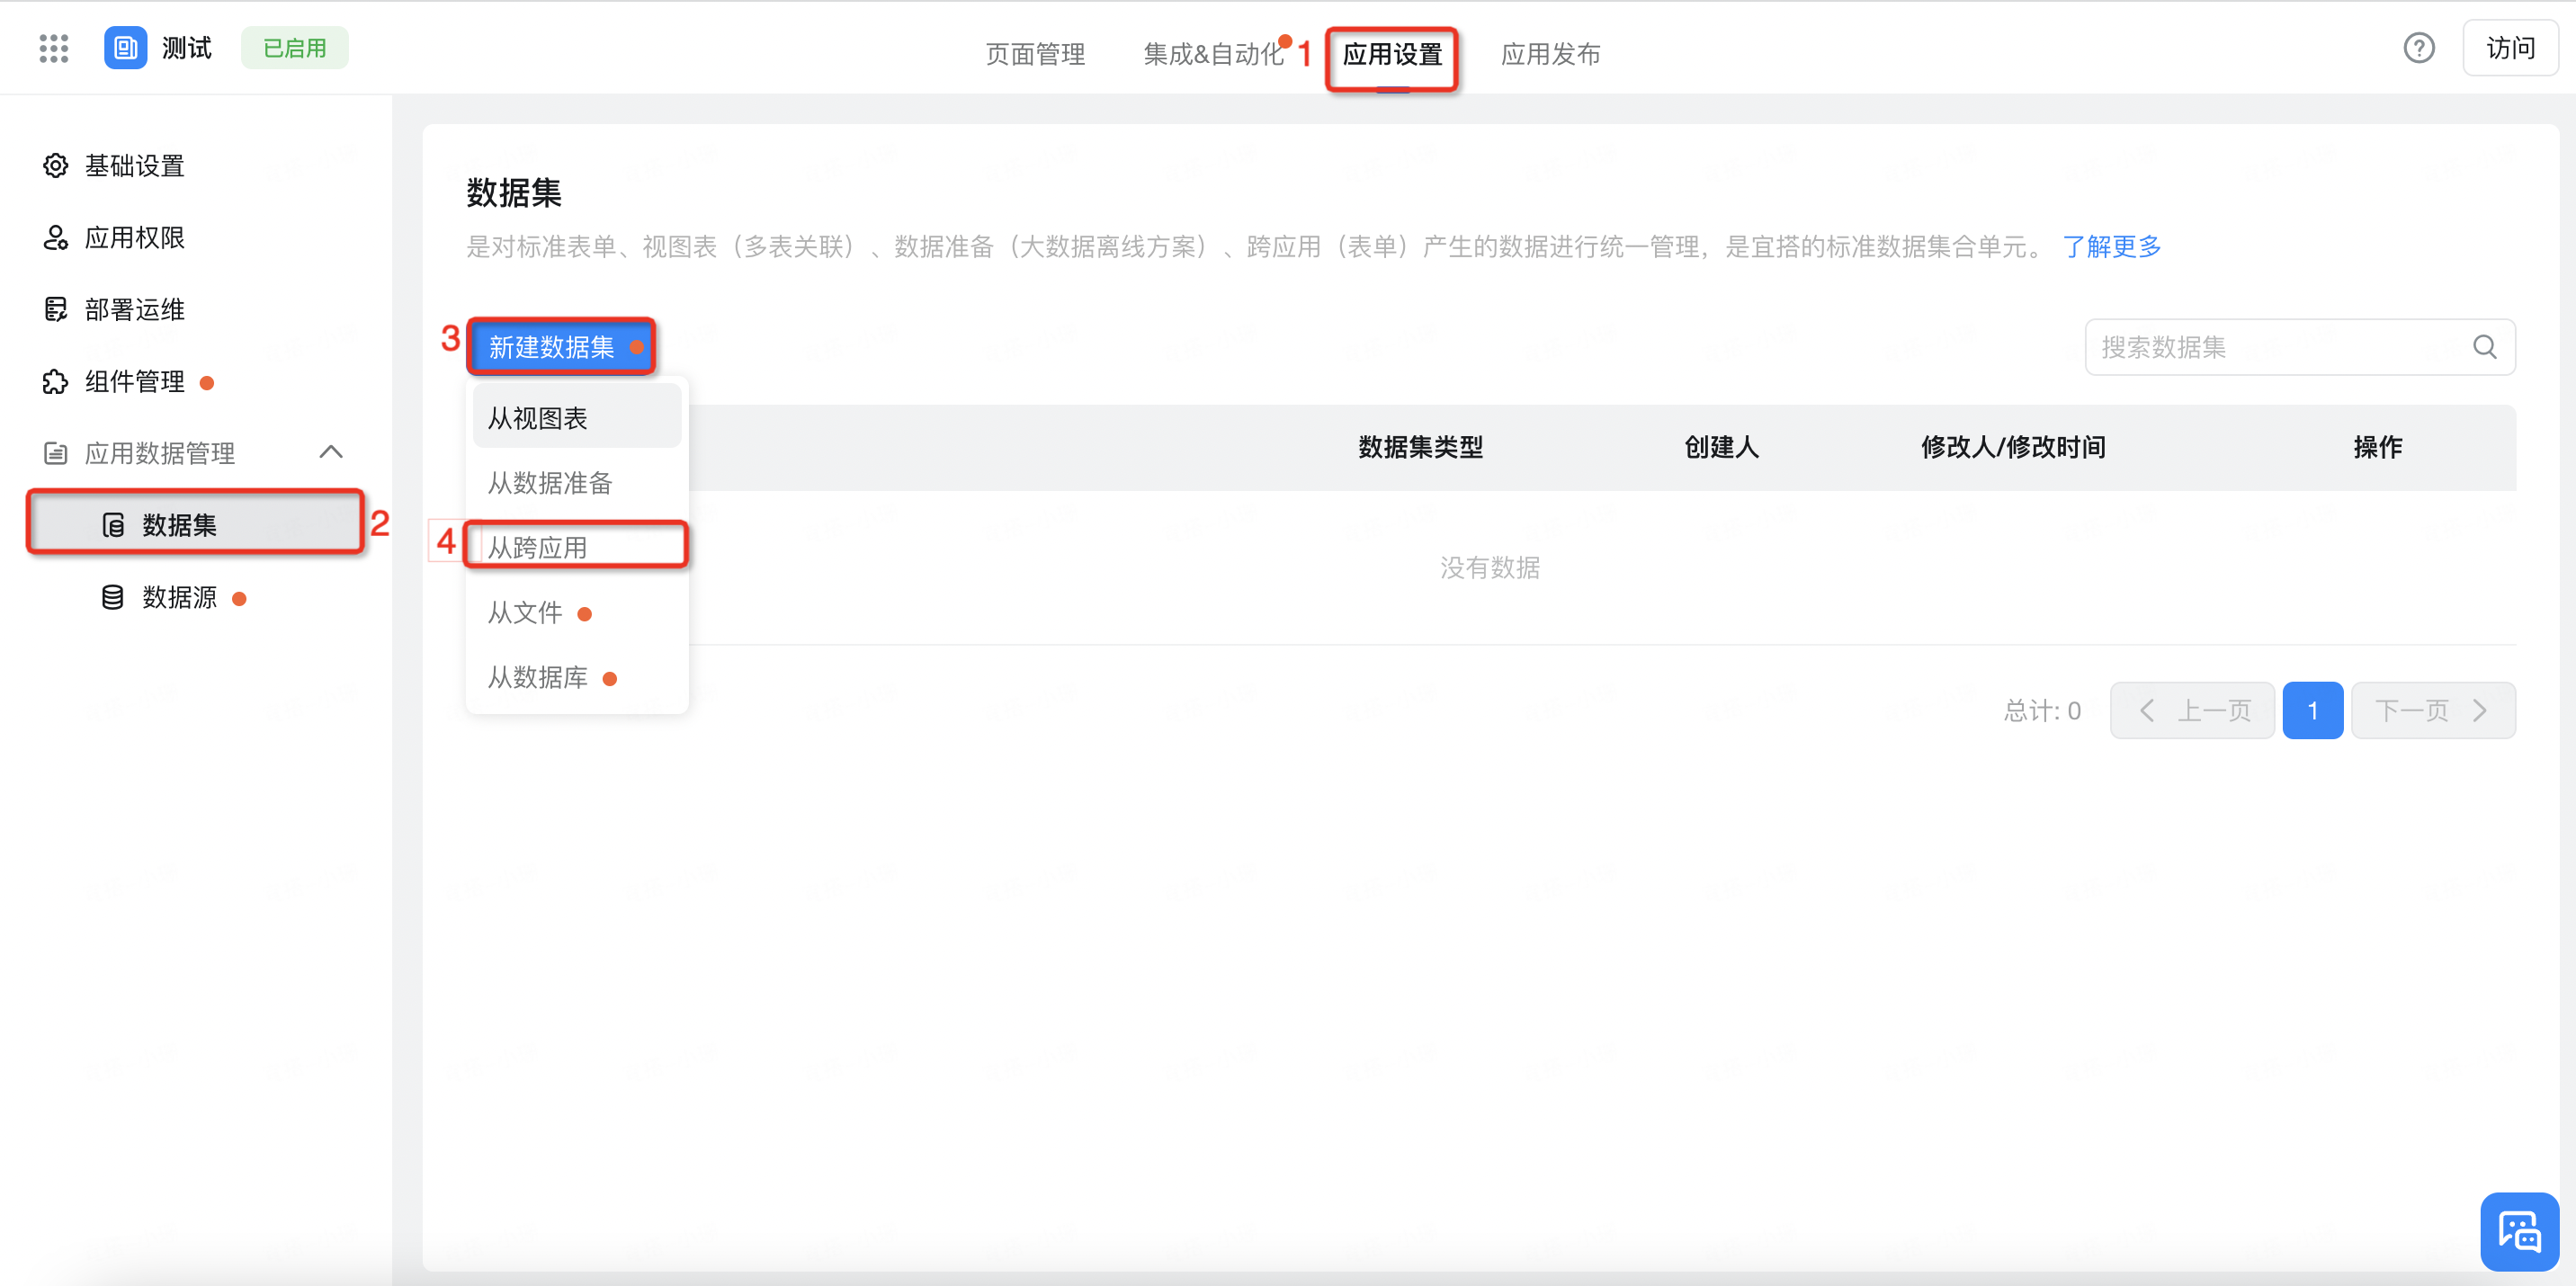Click the blue 测试 app logo icon
This screenshot has height=1286, width=2576.
(125, 48)
